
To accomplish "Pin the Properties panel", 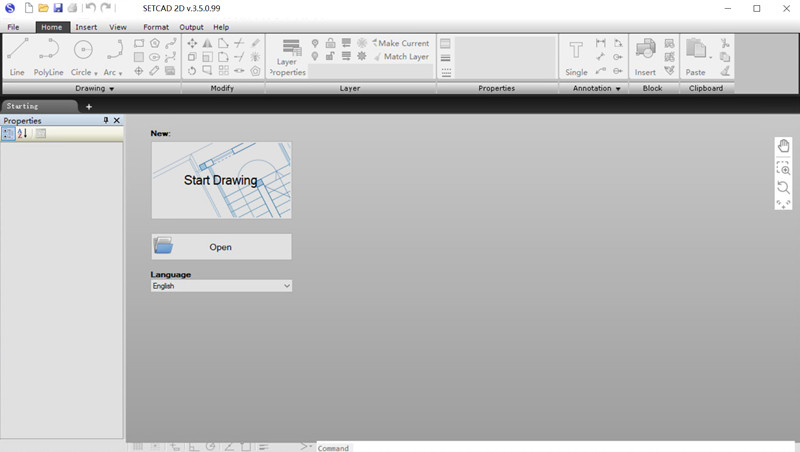I will click(106, 120).
